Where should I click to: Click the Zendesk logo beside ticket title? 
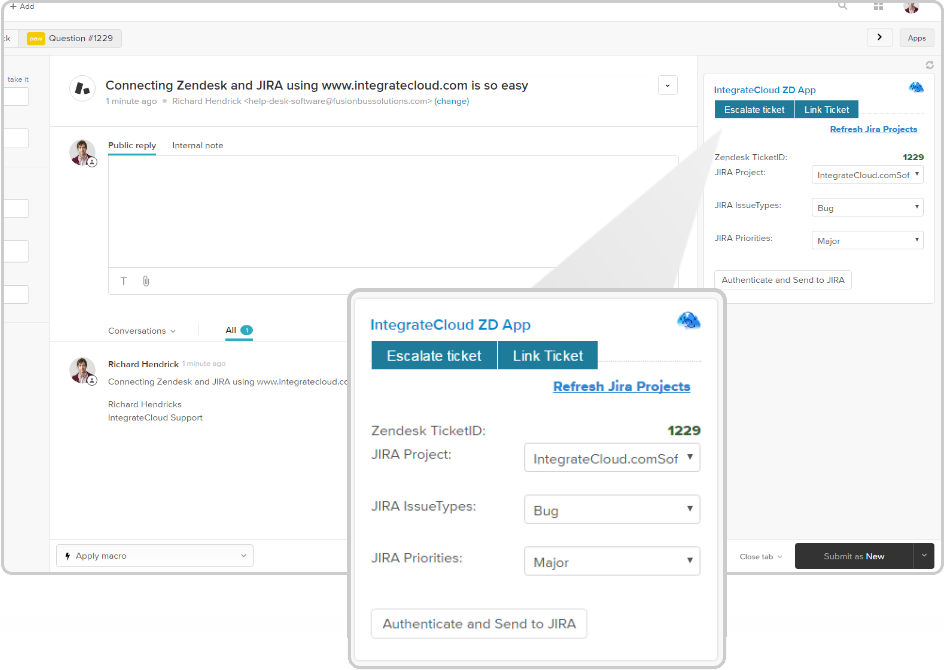pyautogui.click(x=82, y=89)
